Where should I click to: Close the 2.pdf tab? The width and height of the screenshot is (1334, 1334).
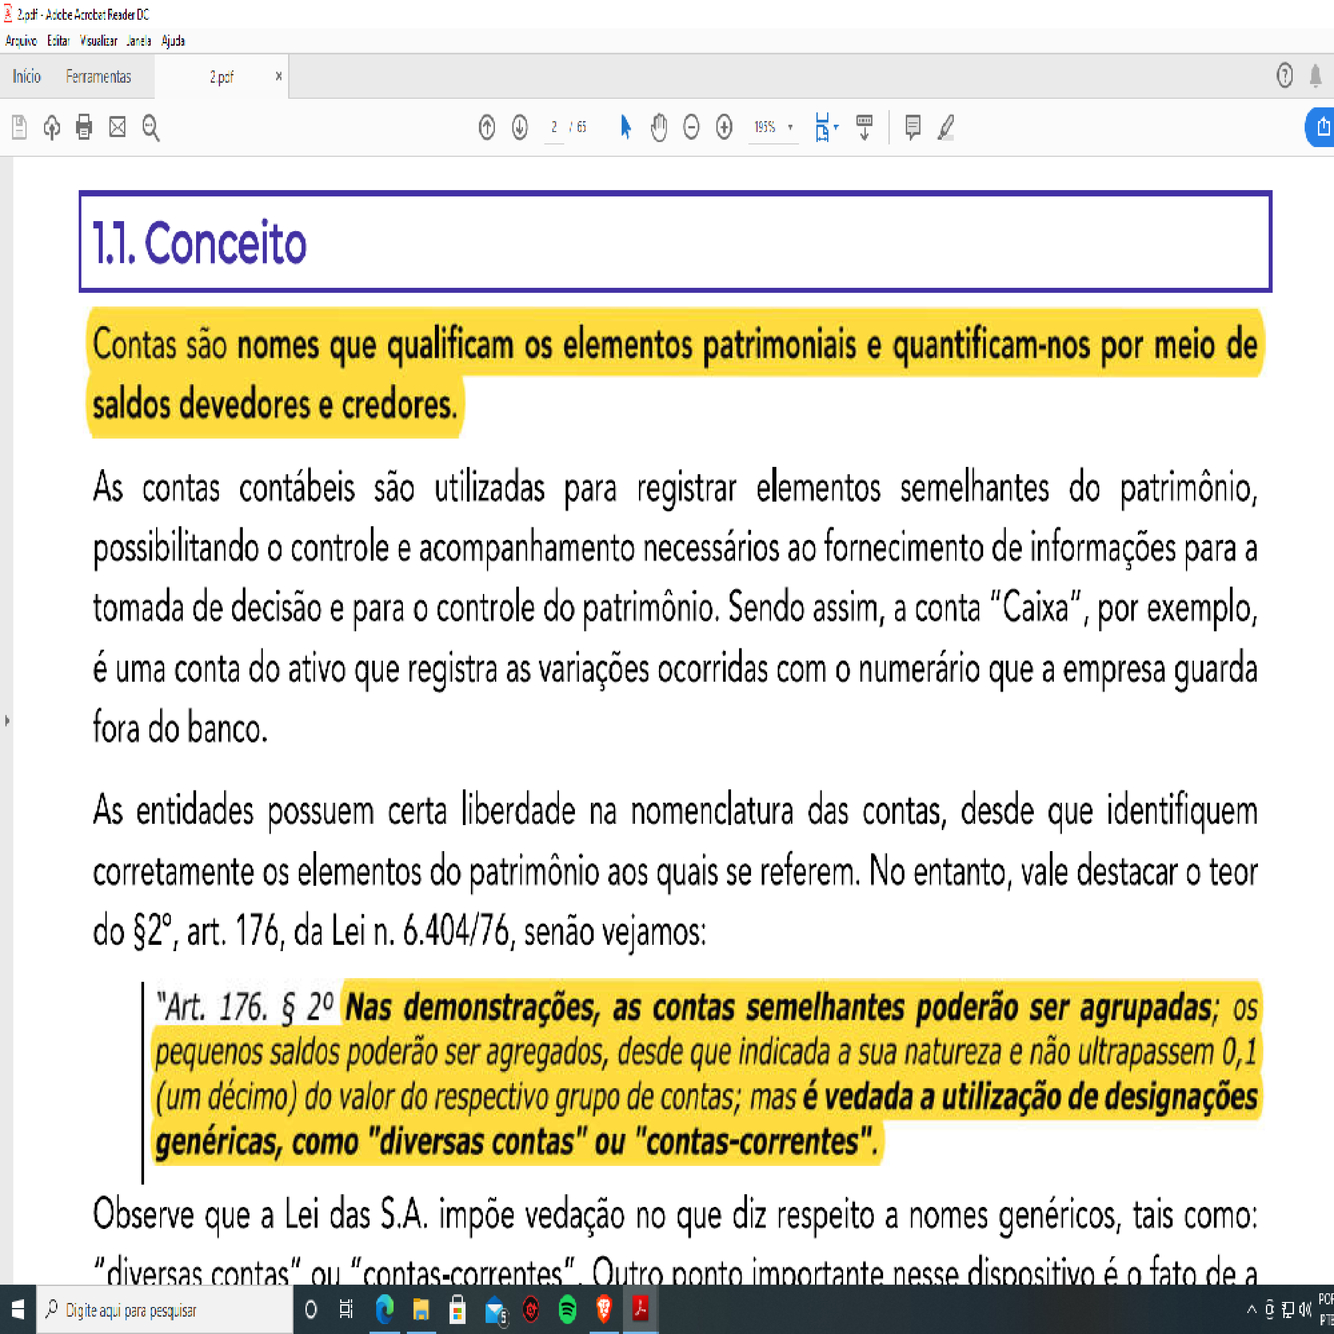[278, 76]
